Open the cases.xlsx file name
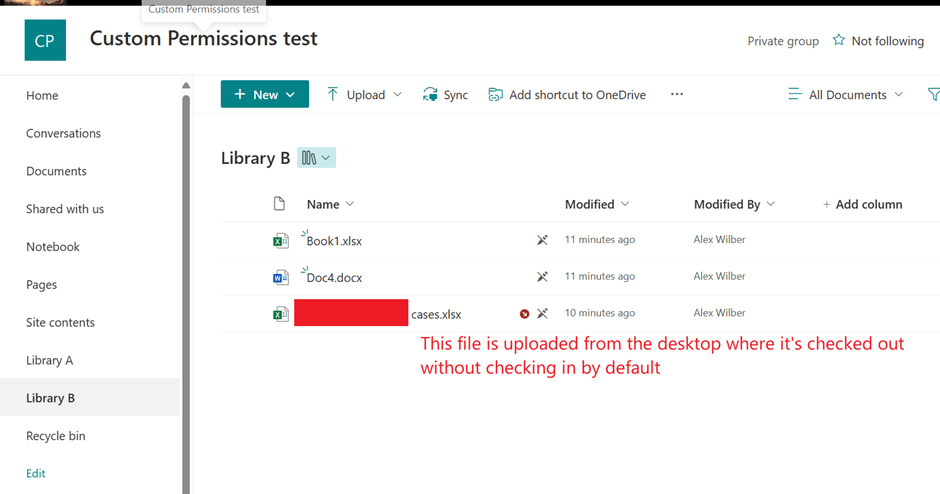The height and width of the screenshot is (494, 940). (436, 314)
